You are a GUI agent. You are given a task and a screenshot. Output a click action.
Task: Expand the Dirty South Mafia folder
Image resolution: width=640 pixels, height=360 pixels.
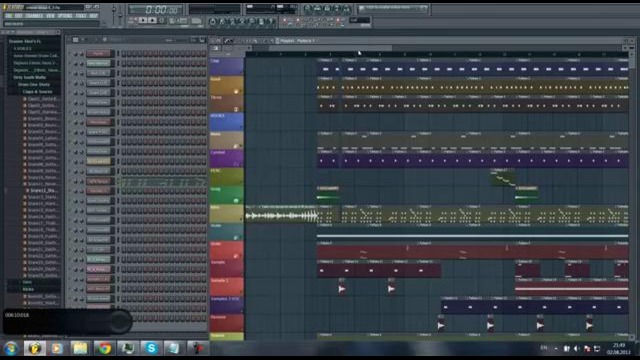tap(29, 77)
